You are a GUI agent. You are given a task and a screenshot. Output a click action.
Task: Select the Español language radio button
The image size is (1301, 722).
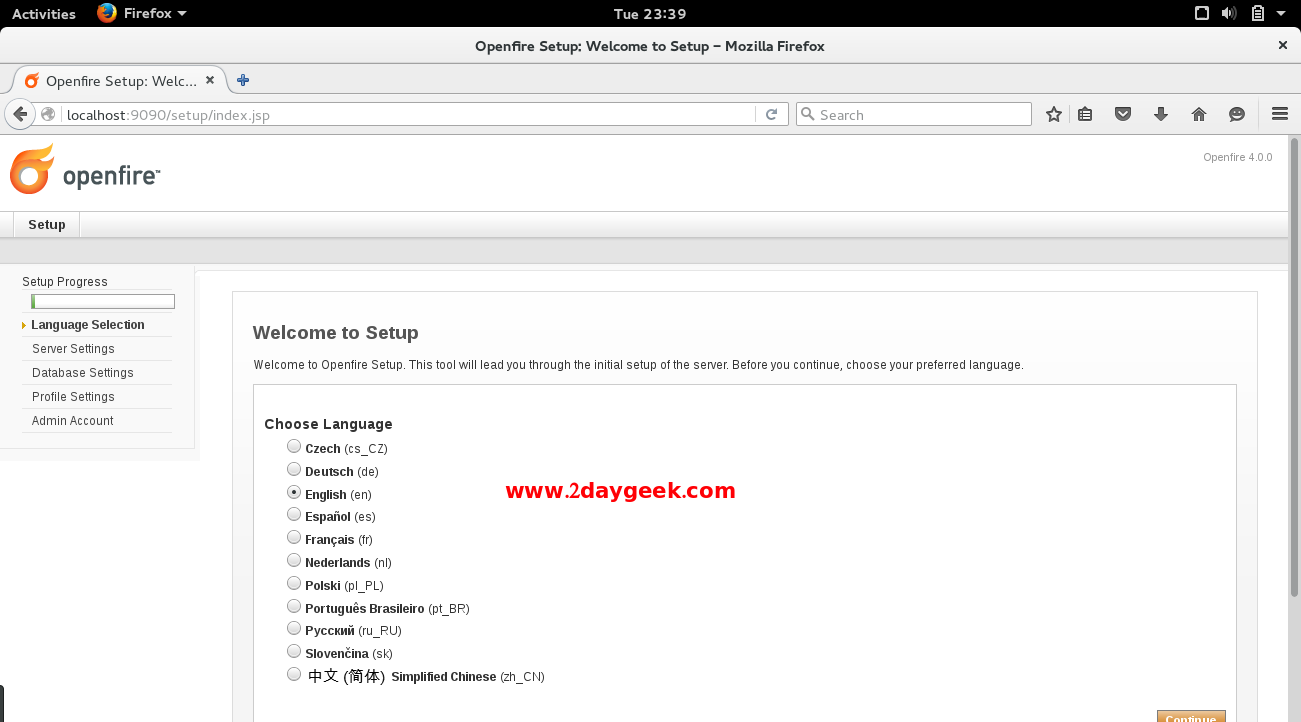[x=294, y=514]
